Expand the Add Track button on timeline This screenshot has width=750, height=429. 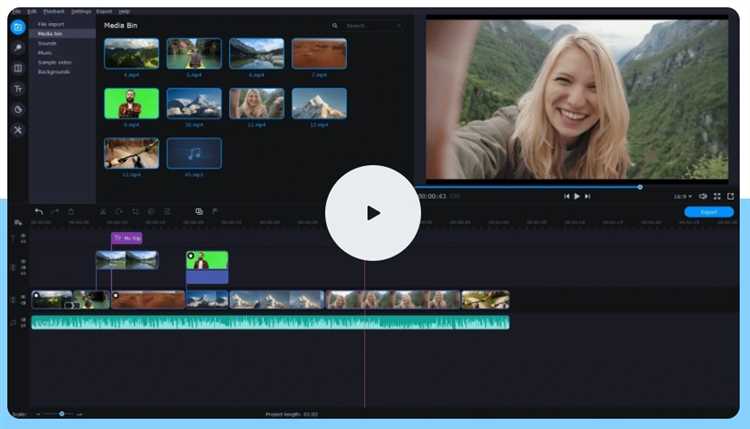click(x=18, y=222)
